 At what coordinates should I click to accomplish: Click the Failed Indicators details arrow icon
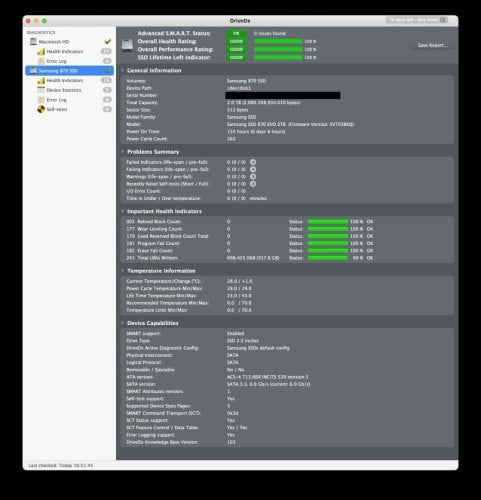[253, 162]
